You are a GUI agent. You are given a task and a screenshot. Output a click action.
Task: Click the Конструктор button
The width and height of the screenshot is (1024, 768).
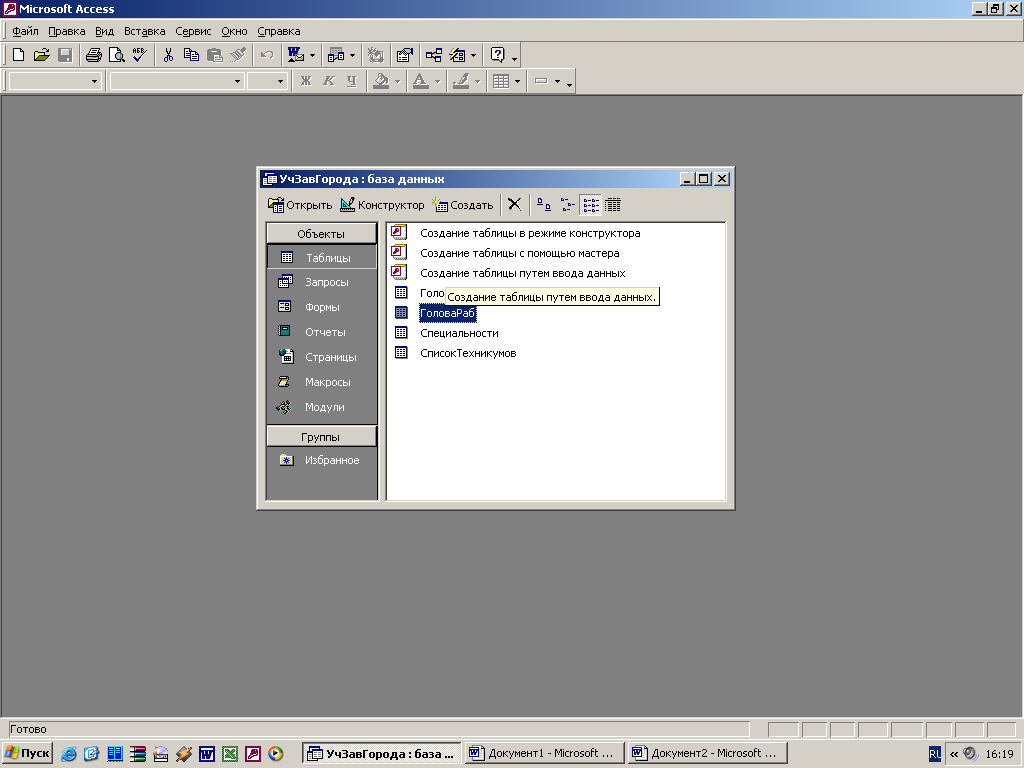point(382,205)
